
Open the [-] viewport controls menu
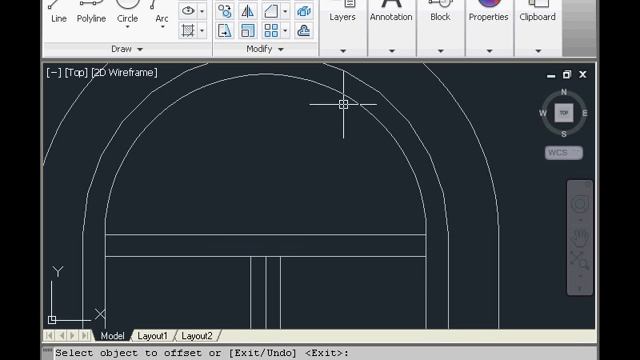point(54,73)
